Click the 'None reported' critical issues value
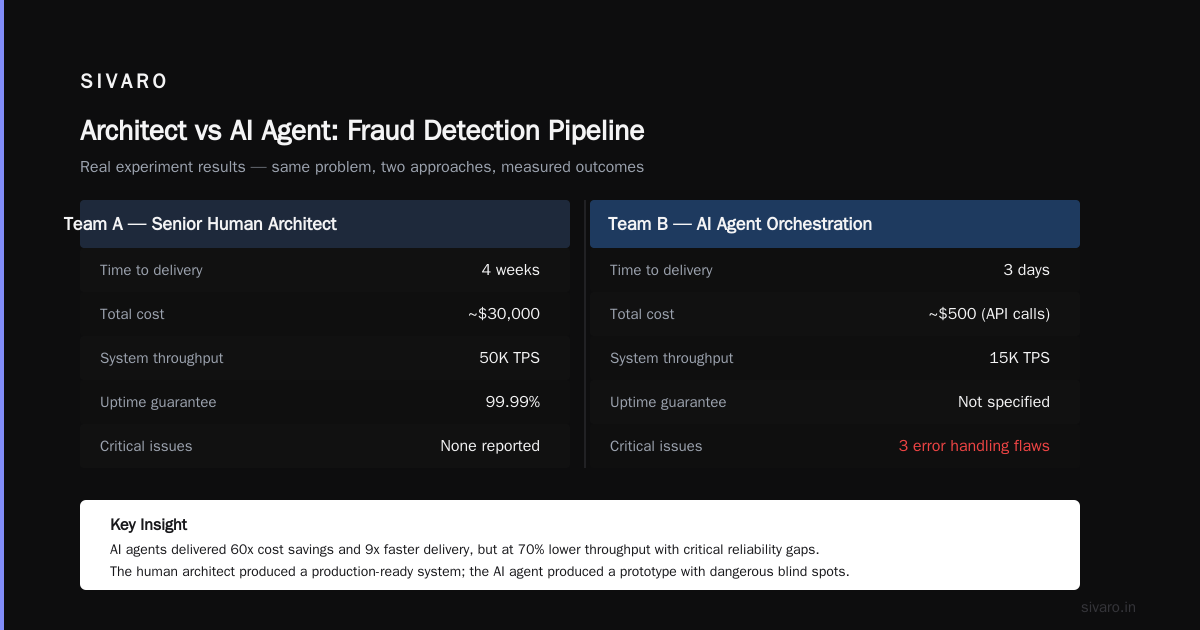This screenshot has height=630, width=1200. (490, 446)
